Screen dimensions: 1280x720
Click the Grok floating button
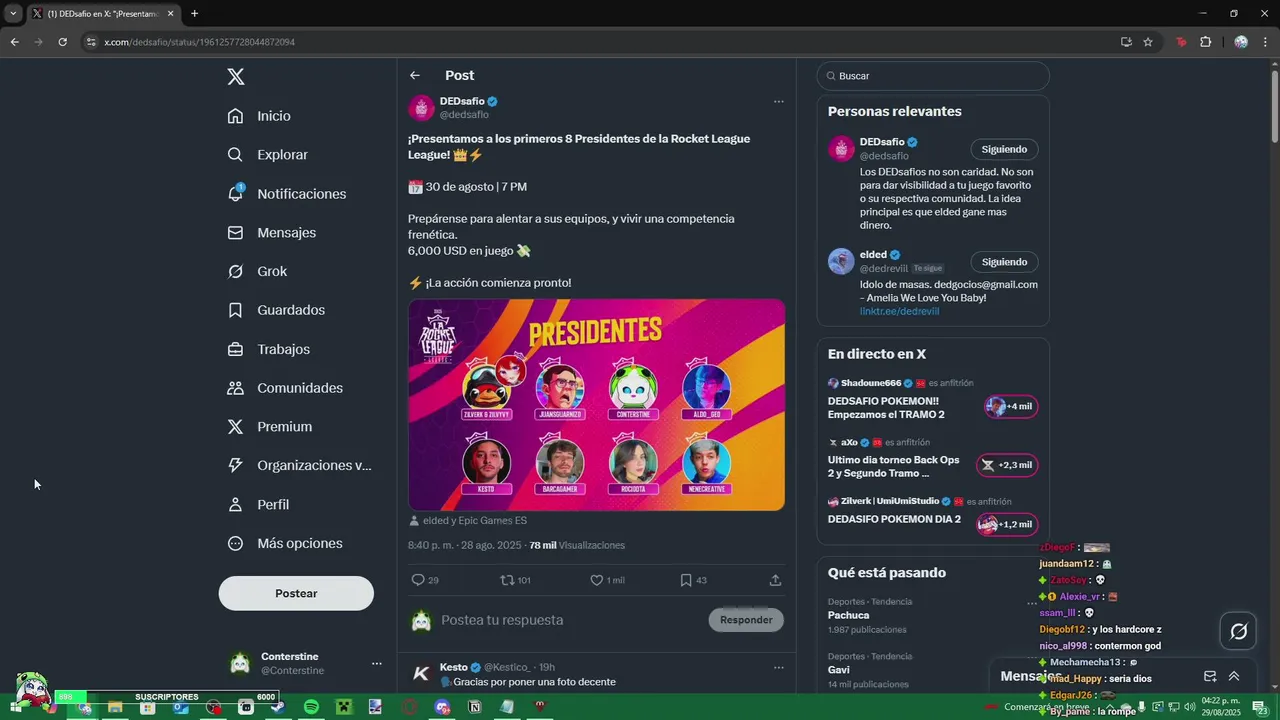(1238, 631)
